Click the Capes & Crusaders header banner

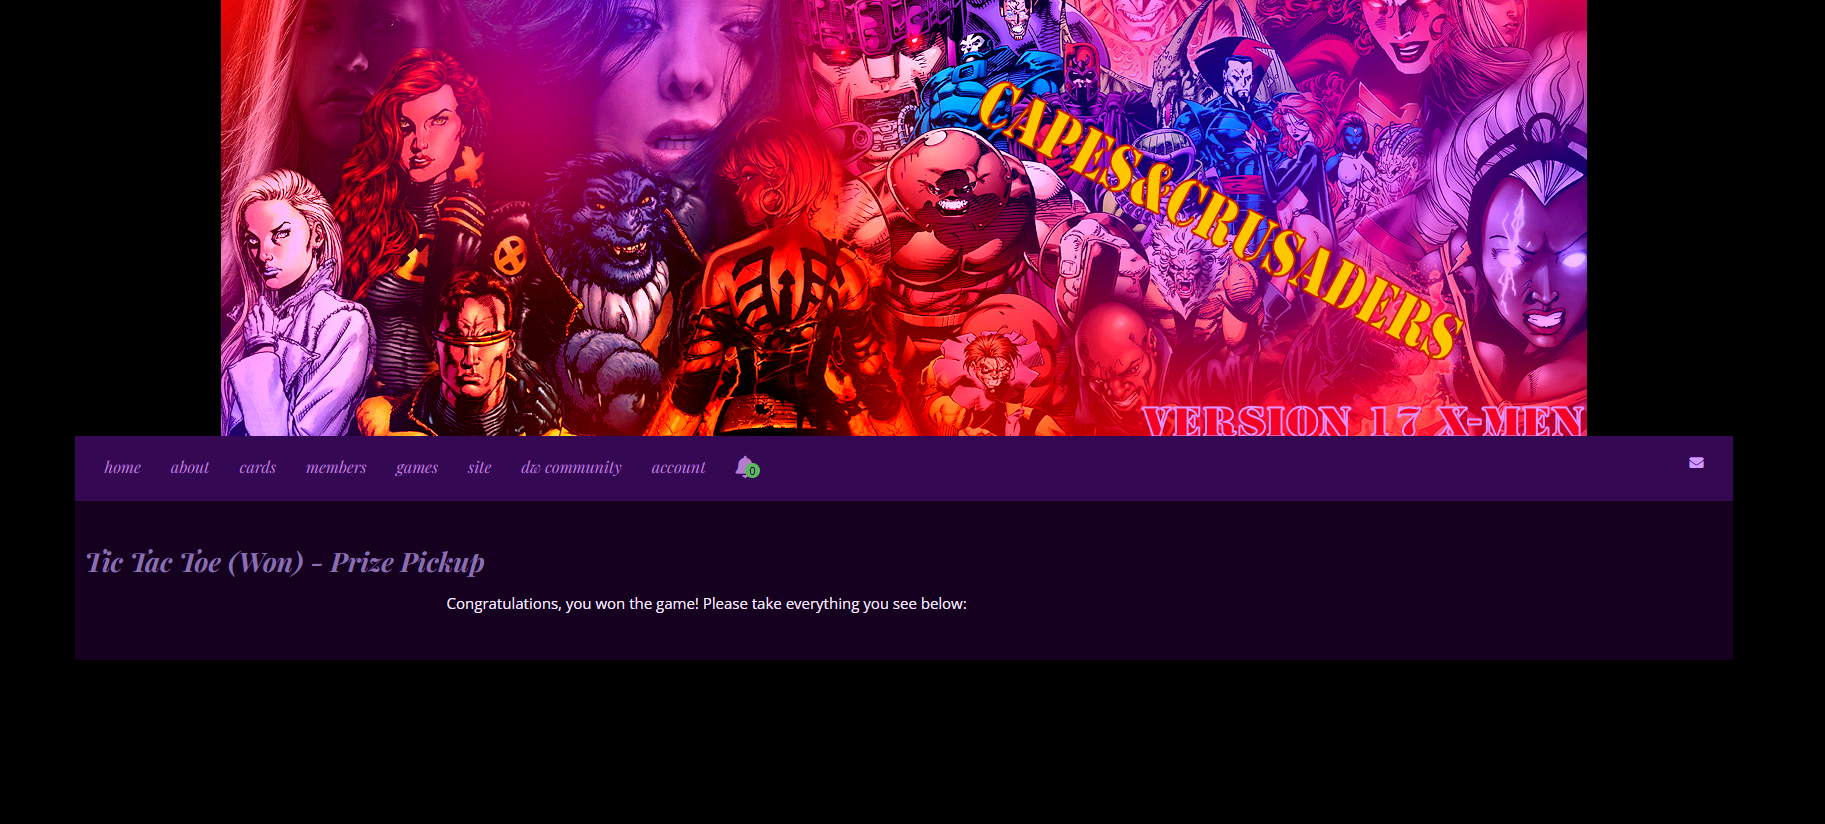pyautogui.click(x=904, y=218)
